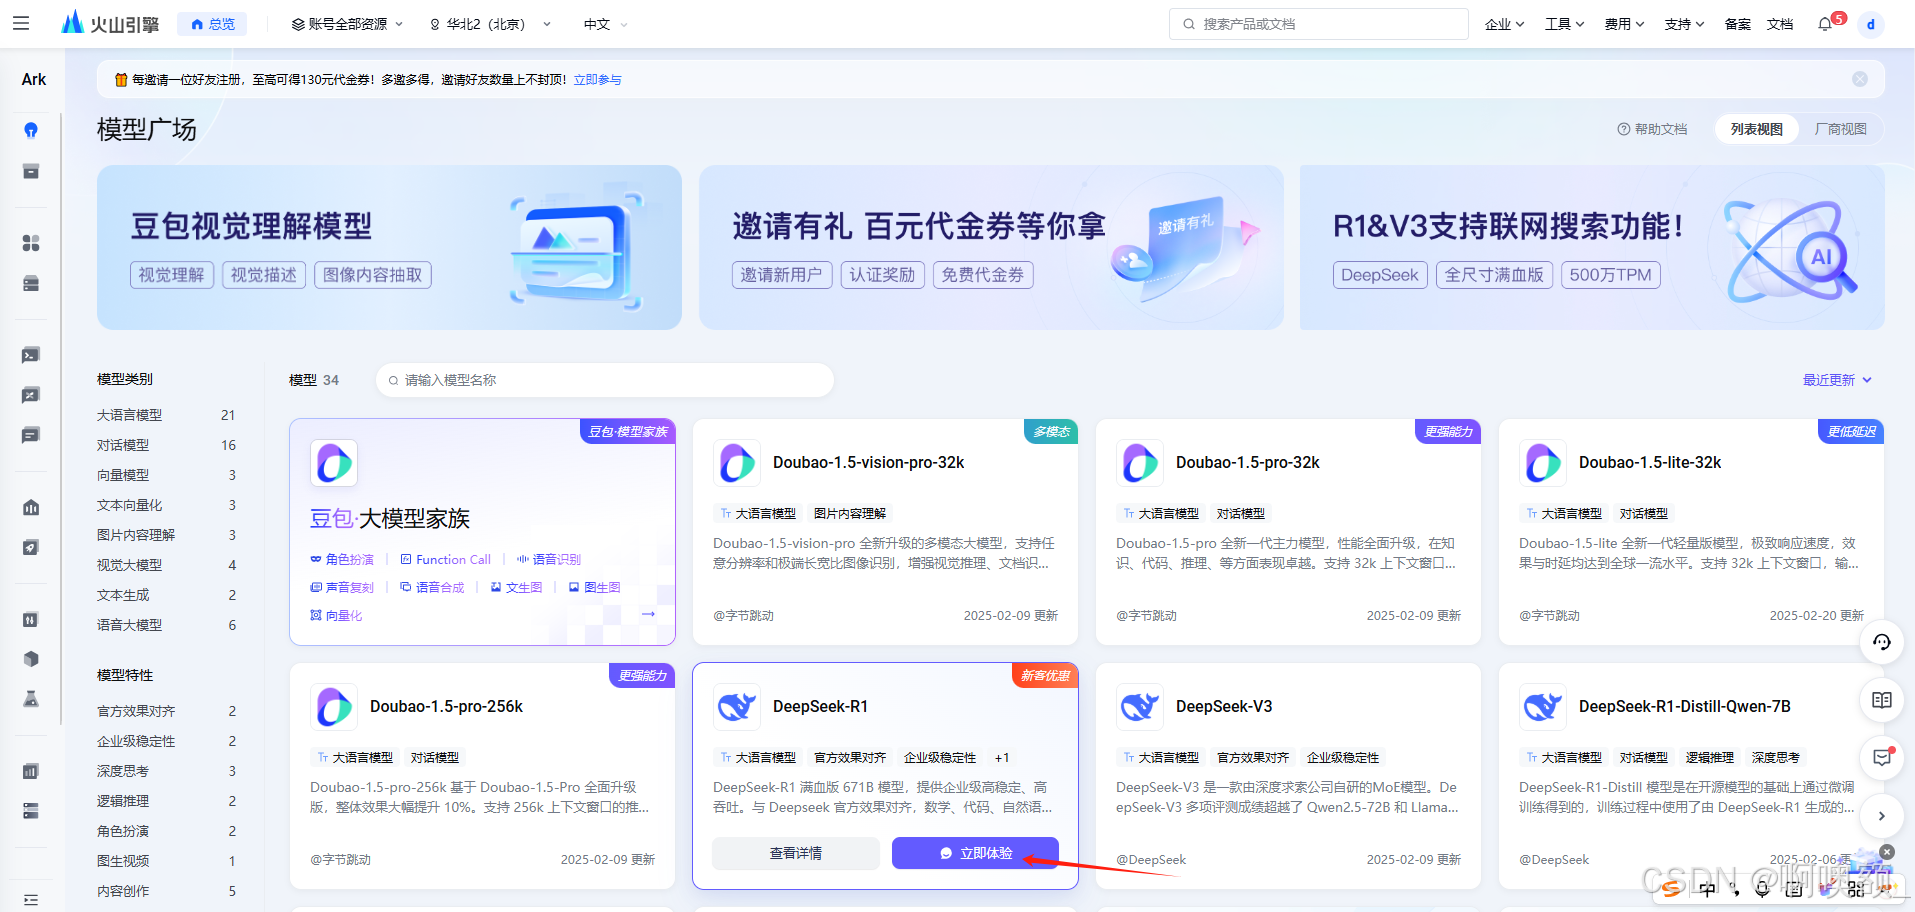This screenshot has width=1915, height=912.
Task: Open the Function Call link in 豆包 family
Action: pos(445,559)
